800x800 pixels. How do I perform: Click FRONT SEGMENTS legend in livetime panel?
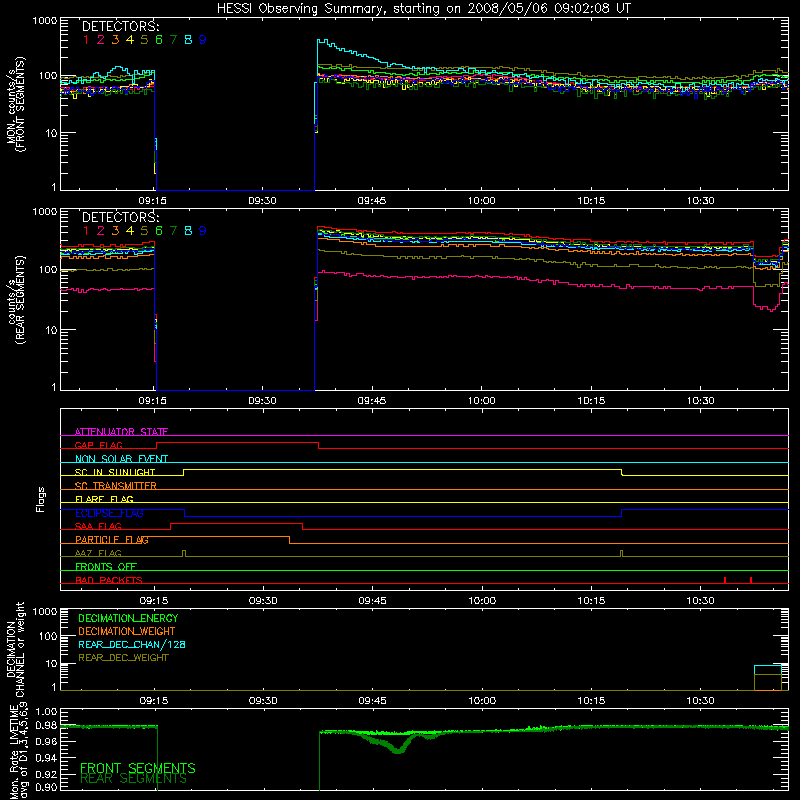[138, 768]
